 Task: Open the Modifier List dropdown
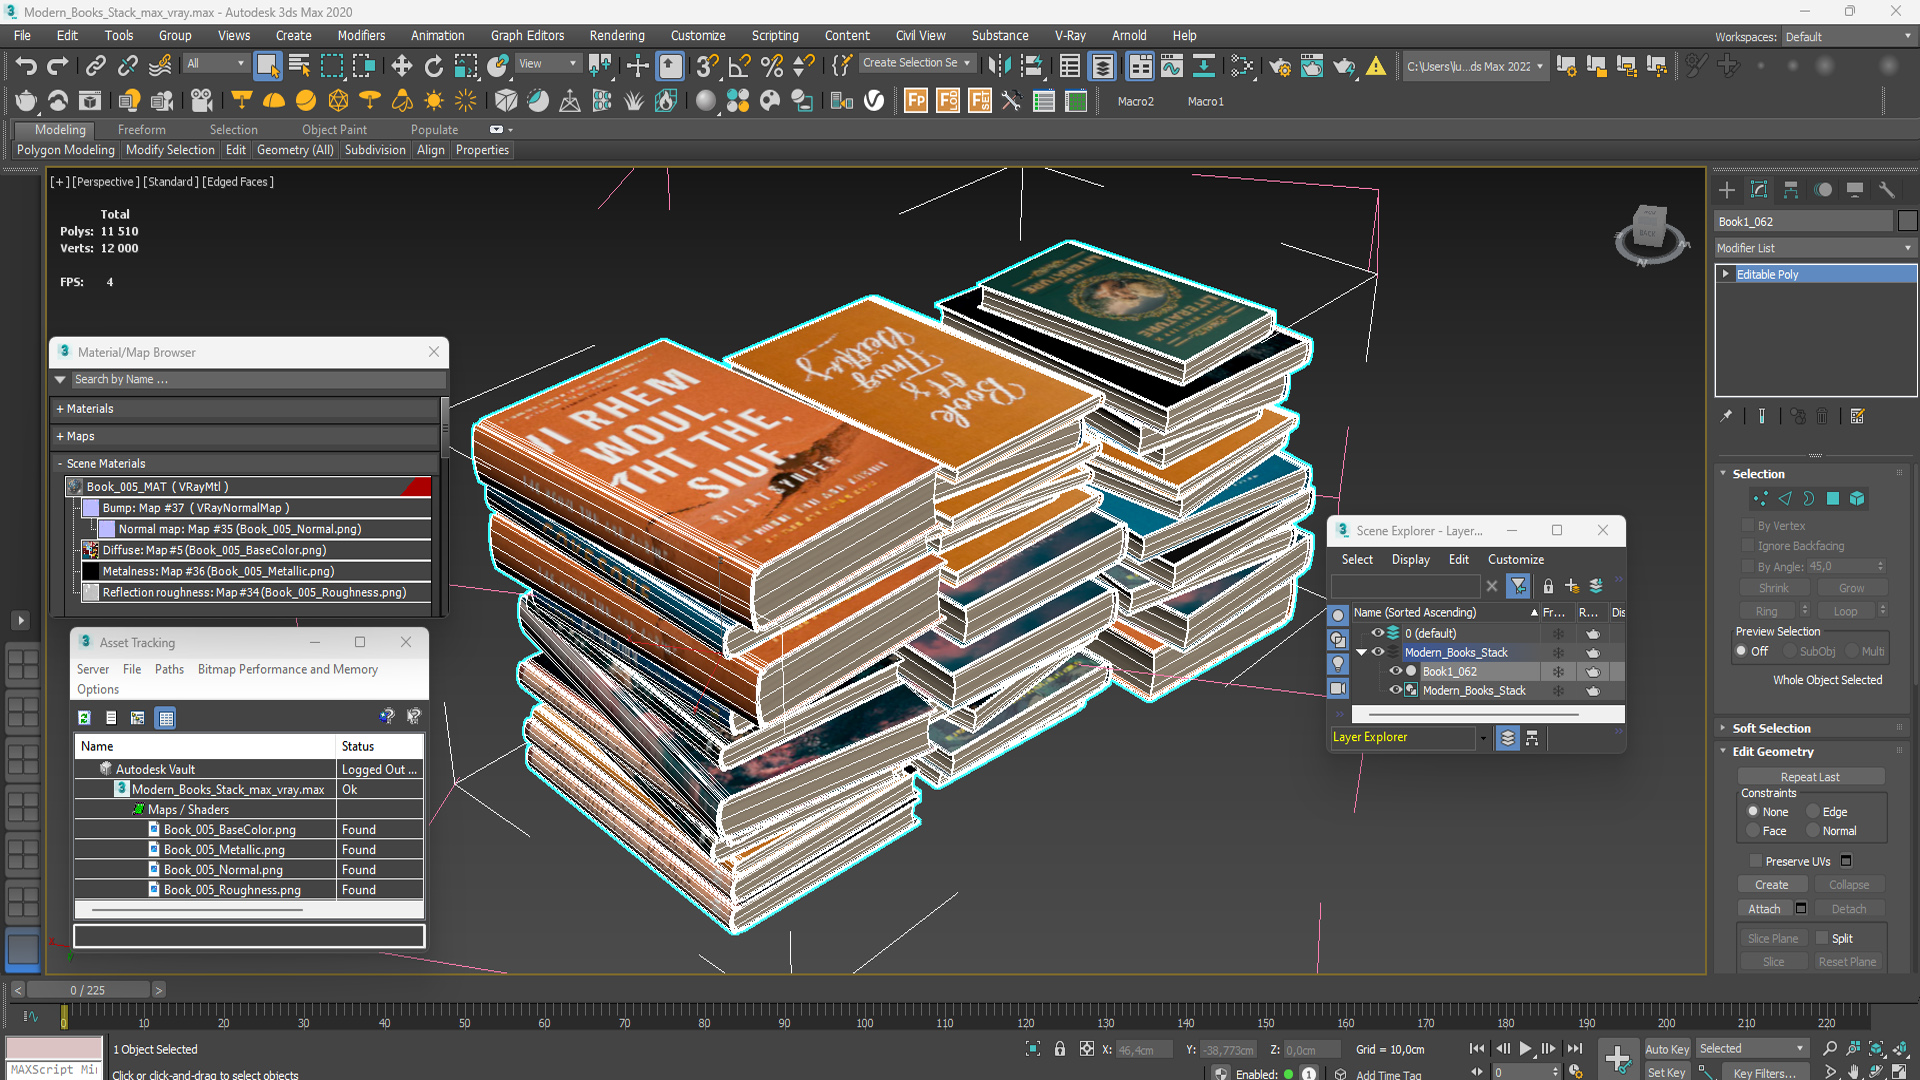click(x=1814, y=248)
